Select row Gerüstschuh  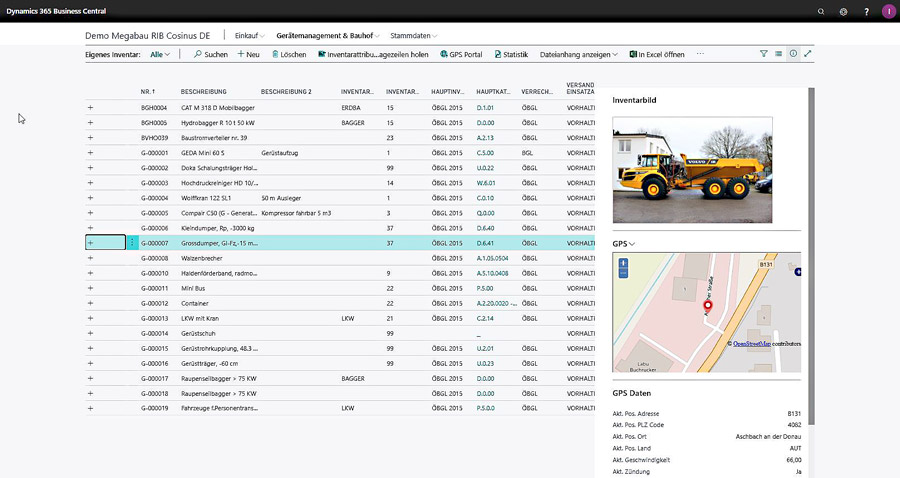click(340, 333)
